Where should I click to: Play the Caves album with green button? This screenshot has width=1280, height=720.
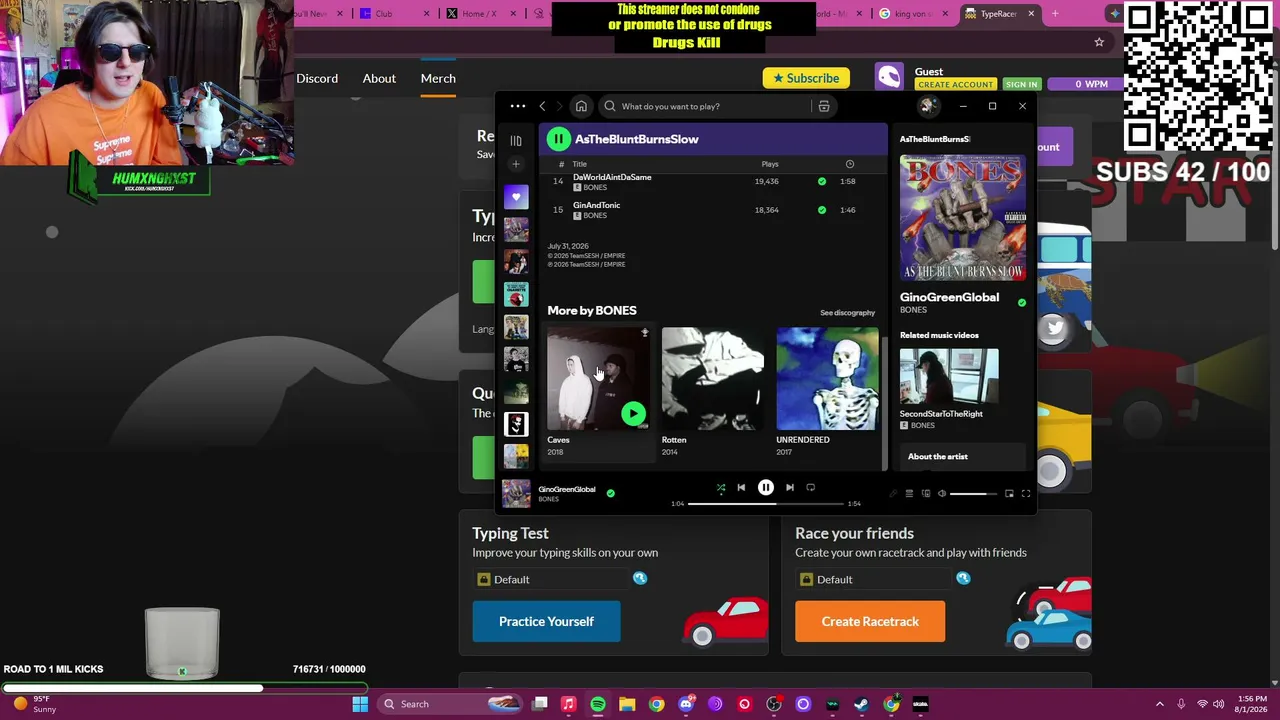point(633,413)
